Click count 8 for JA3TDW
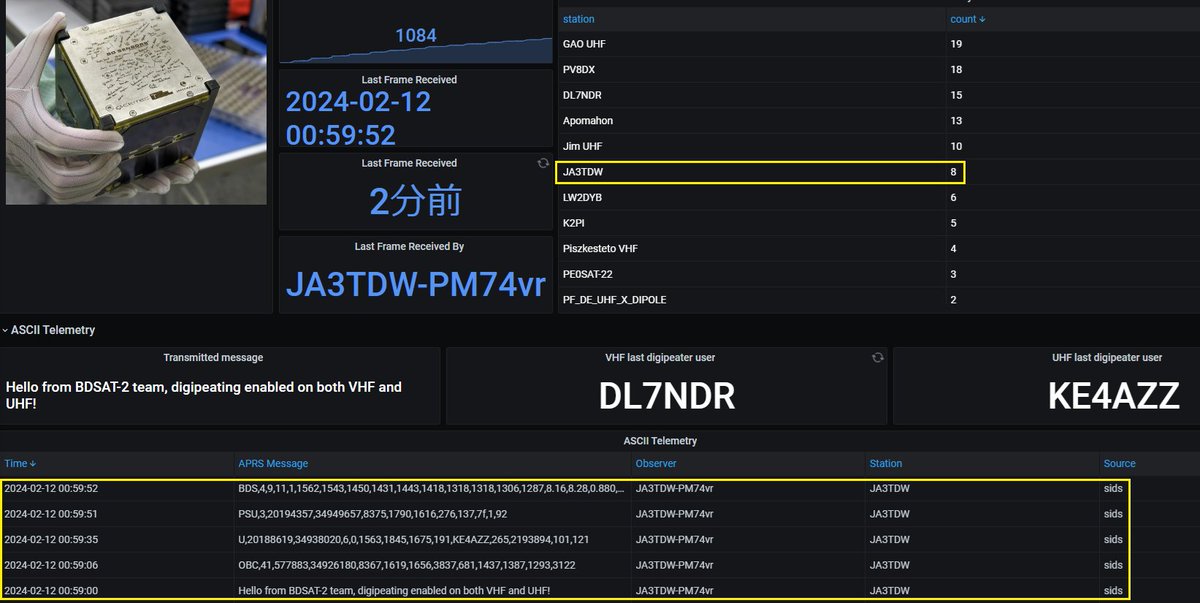The height and width of the screenshot is (603, 1200). tap(954, 172)
